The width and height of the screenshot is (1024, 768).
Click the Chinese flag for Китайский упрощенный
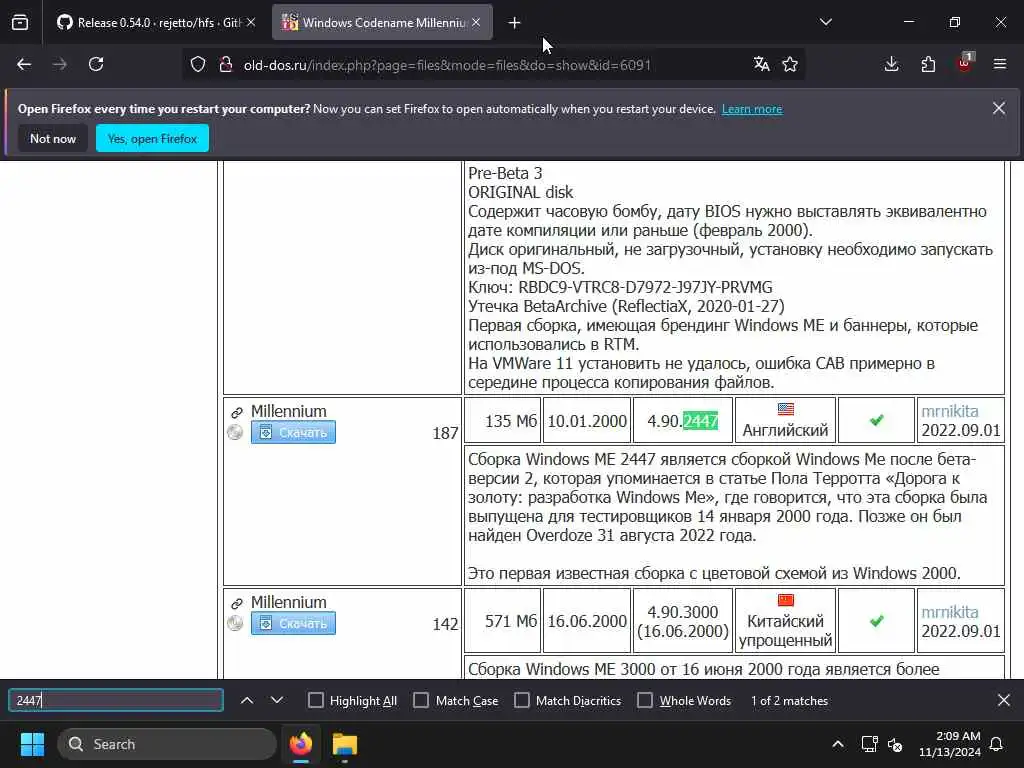[x=786, y=600]
